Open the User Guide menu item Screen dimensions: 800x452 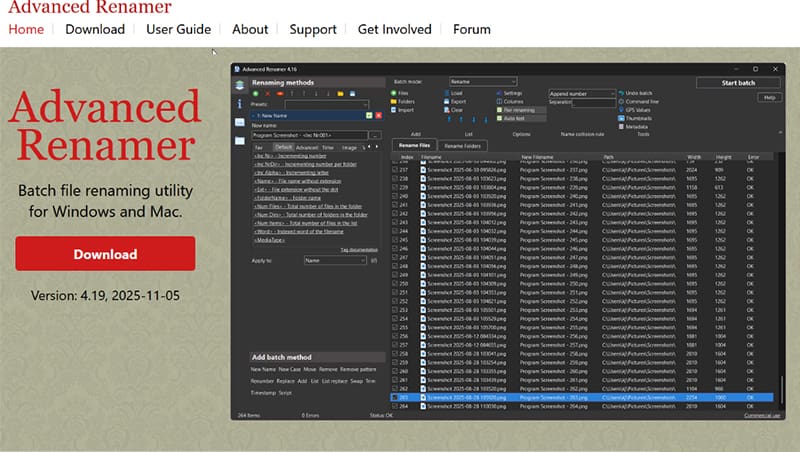(x=178, y=29)
